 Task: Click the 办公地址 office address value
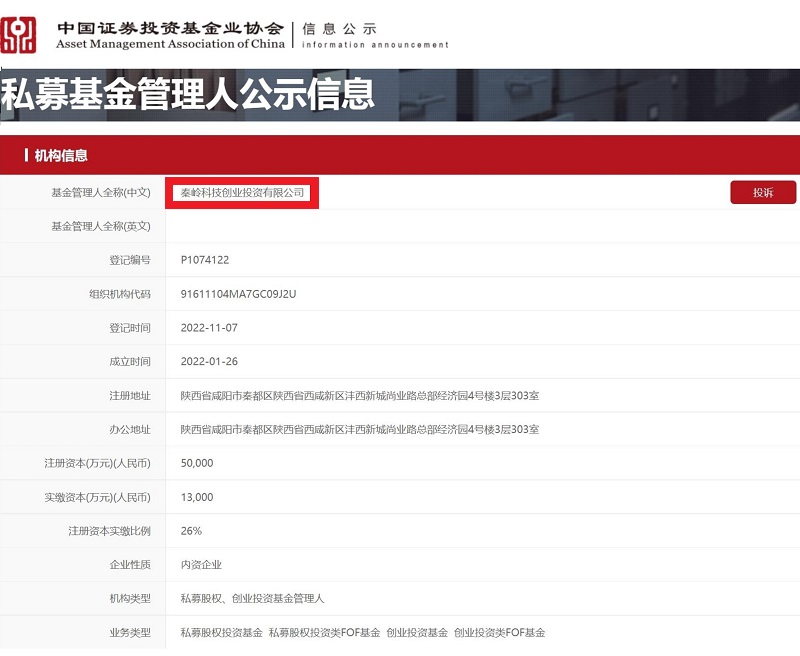(358, 430)
